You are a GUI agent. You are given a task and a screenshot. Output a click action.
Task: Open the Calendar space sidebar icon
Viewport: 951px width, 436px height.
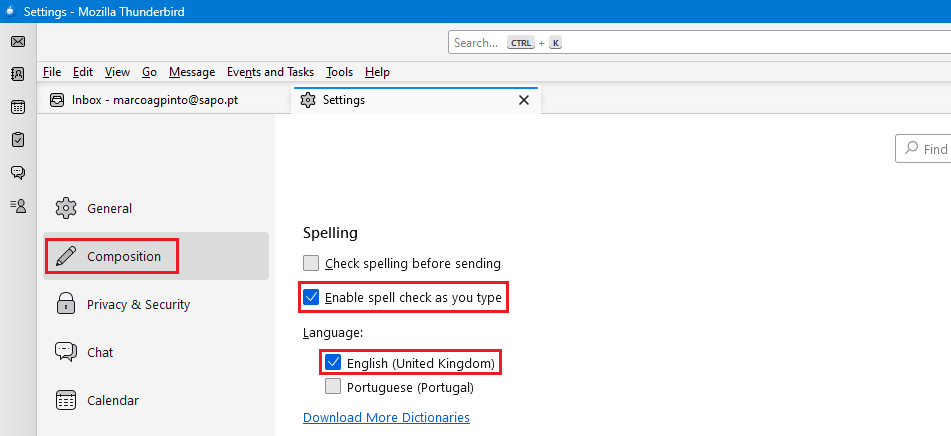coord(18,107)
